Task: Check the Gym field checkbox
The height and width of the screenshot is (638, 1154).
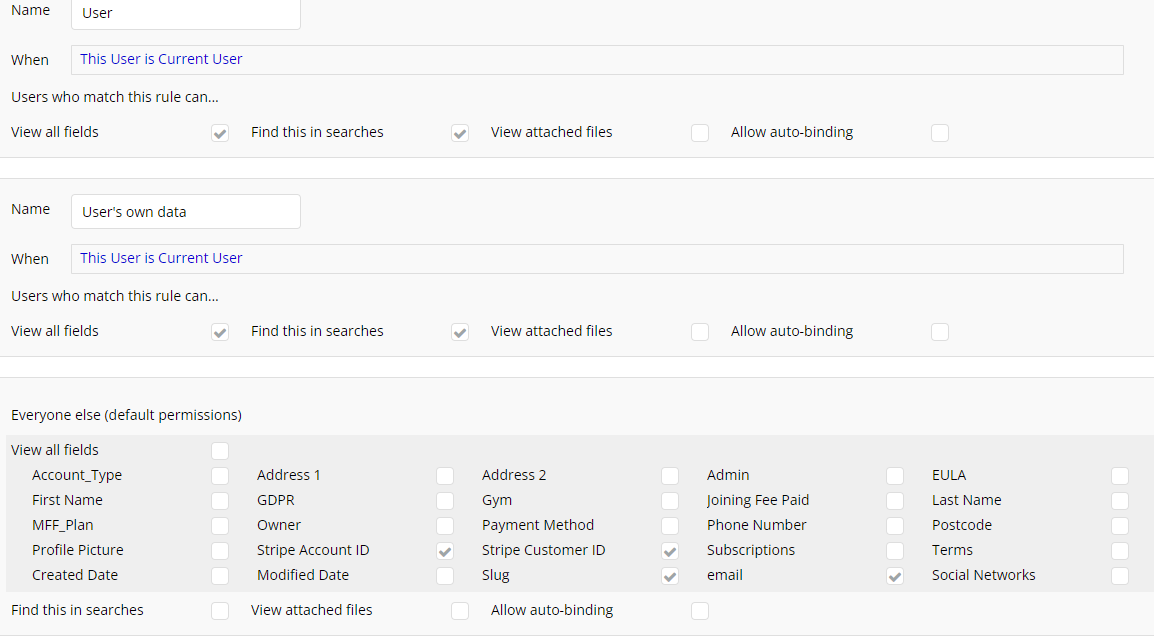Action: [670, 501]
